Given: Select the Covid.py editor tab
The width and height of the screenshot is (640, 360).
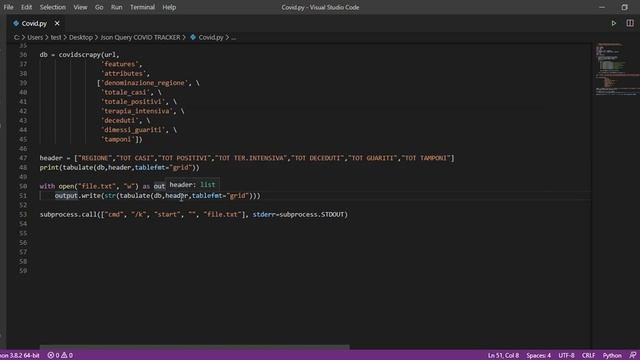Looking at the screenshot, I should coord(34,24).
